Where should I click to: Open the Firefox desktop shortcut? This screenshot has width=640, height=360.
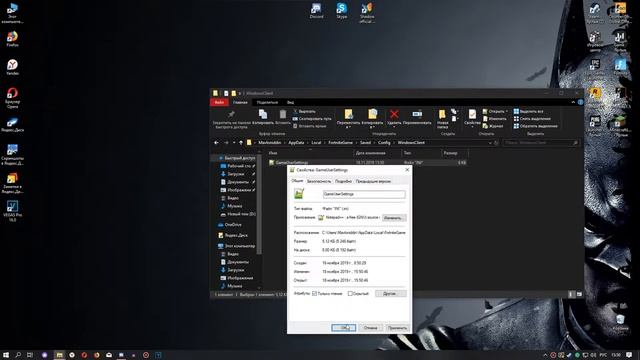[x=12, y=39]
